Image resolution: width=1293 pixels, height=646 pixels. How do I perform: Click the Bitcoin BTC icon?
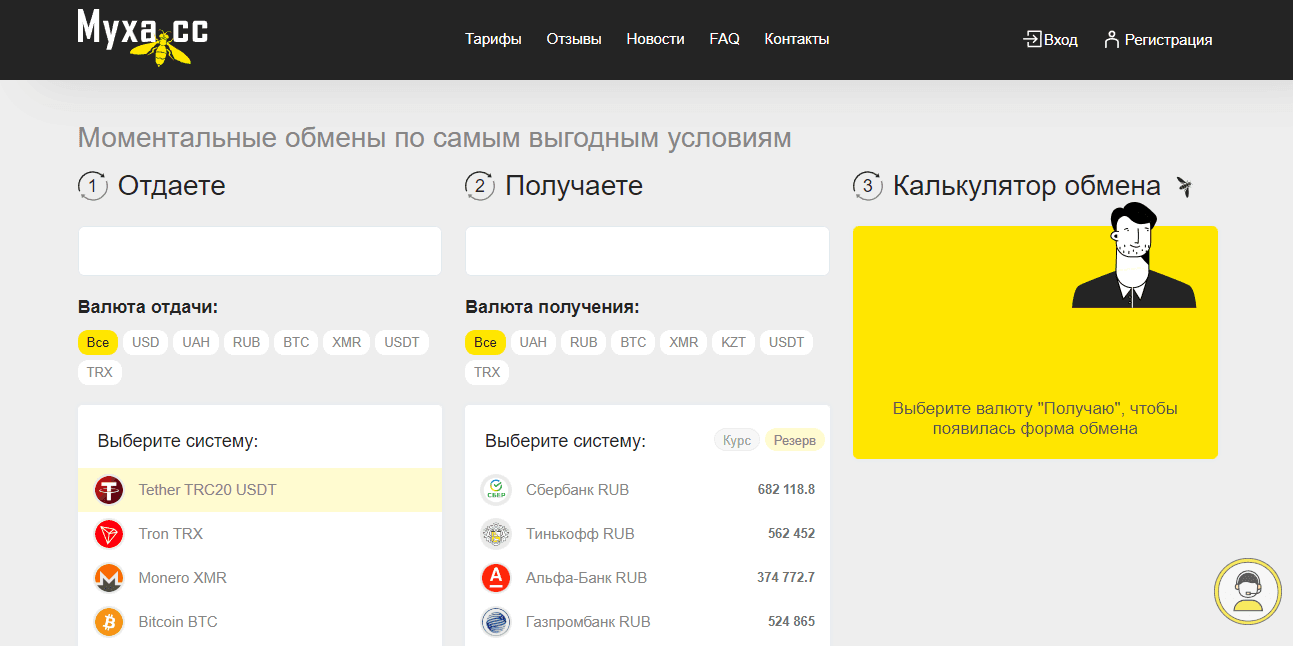click(x=110, y=621)
